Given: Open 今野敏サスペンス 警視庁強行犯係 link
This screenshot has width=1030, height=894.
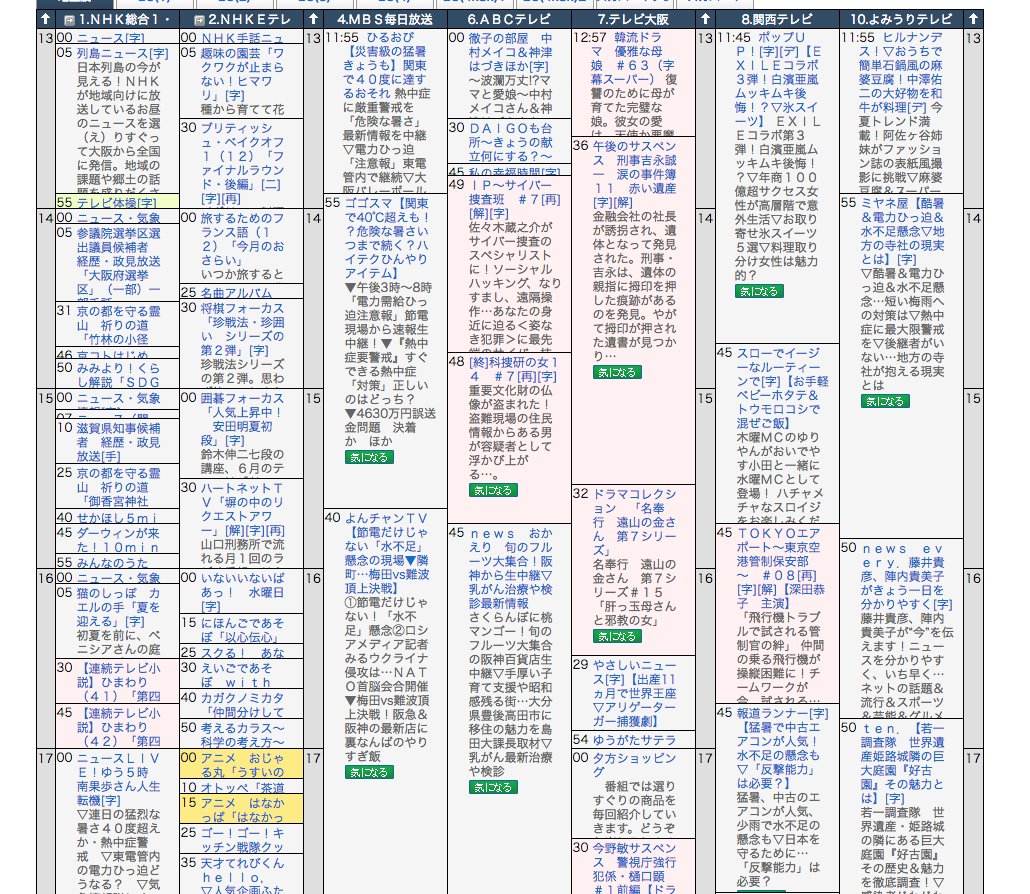Looking at the screenshot, I should [635, 869].
